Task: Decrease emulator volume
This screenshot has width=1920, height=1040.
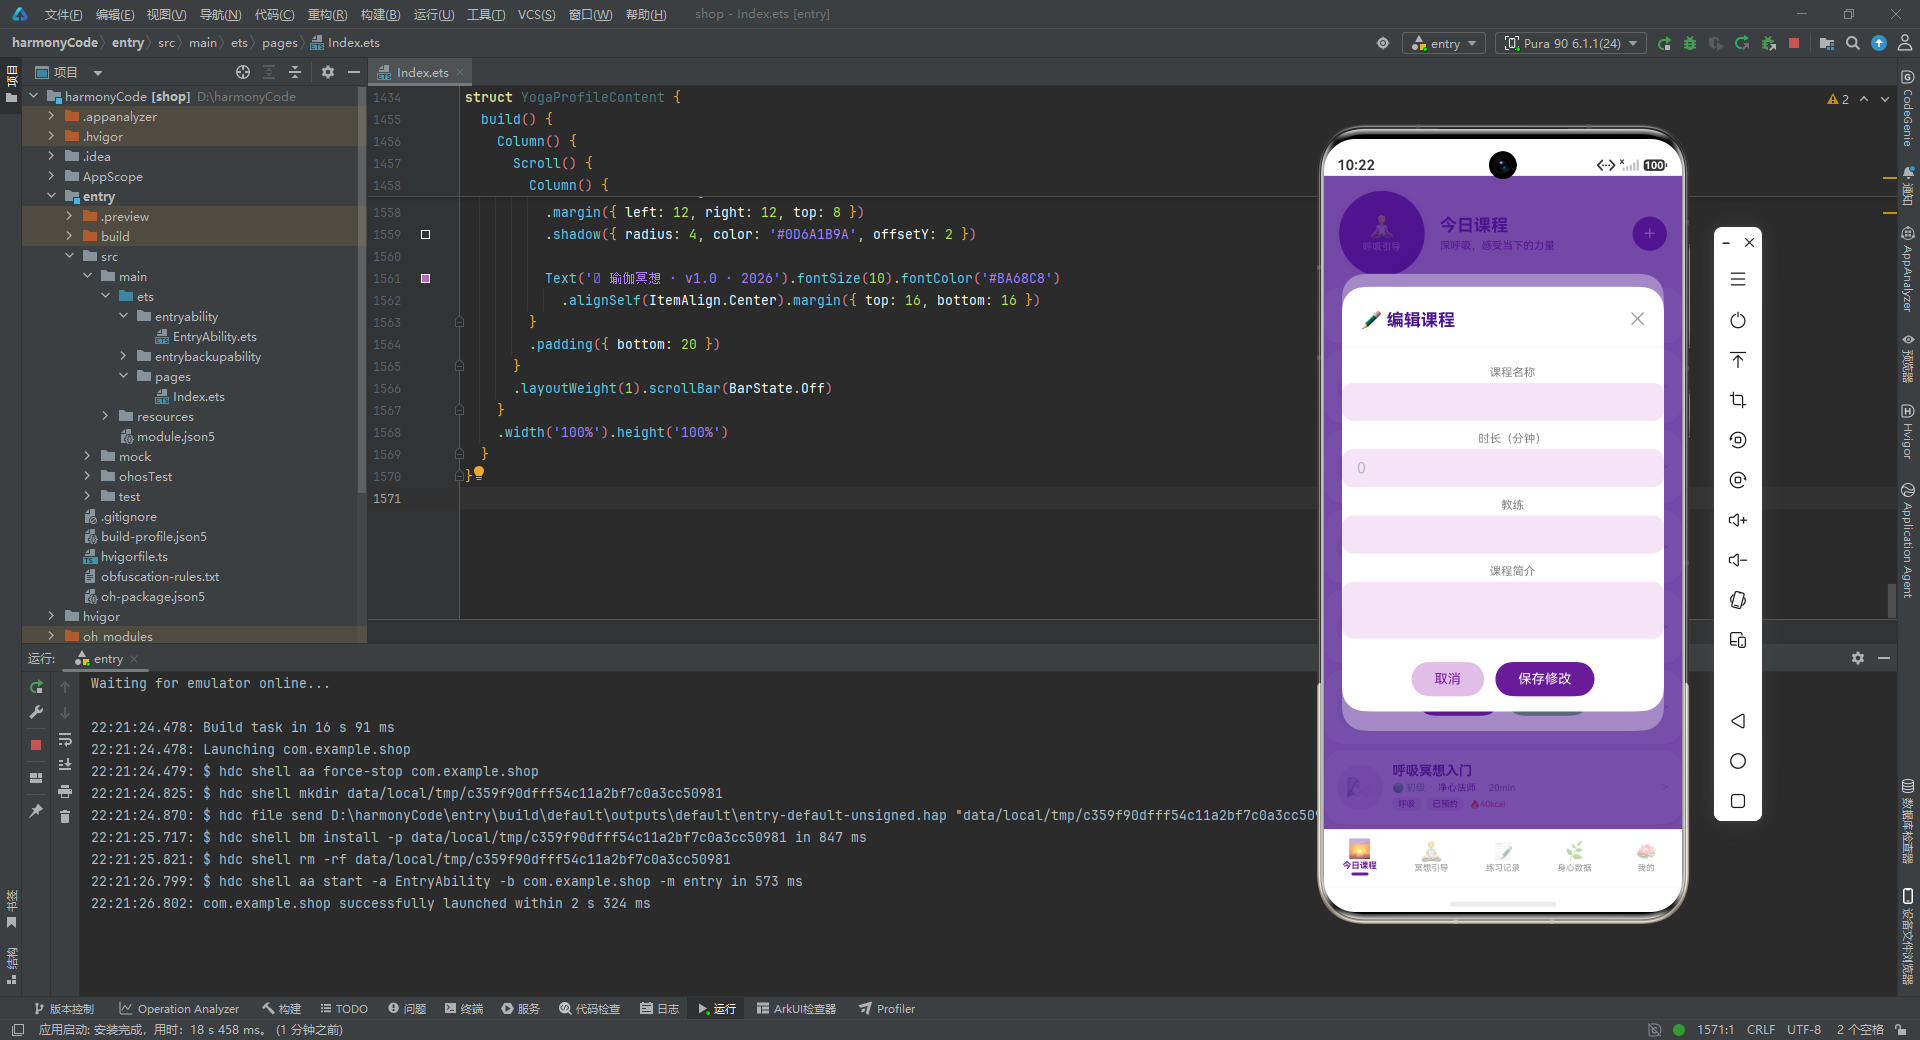Action: coord(1738,560)
